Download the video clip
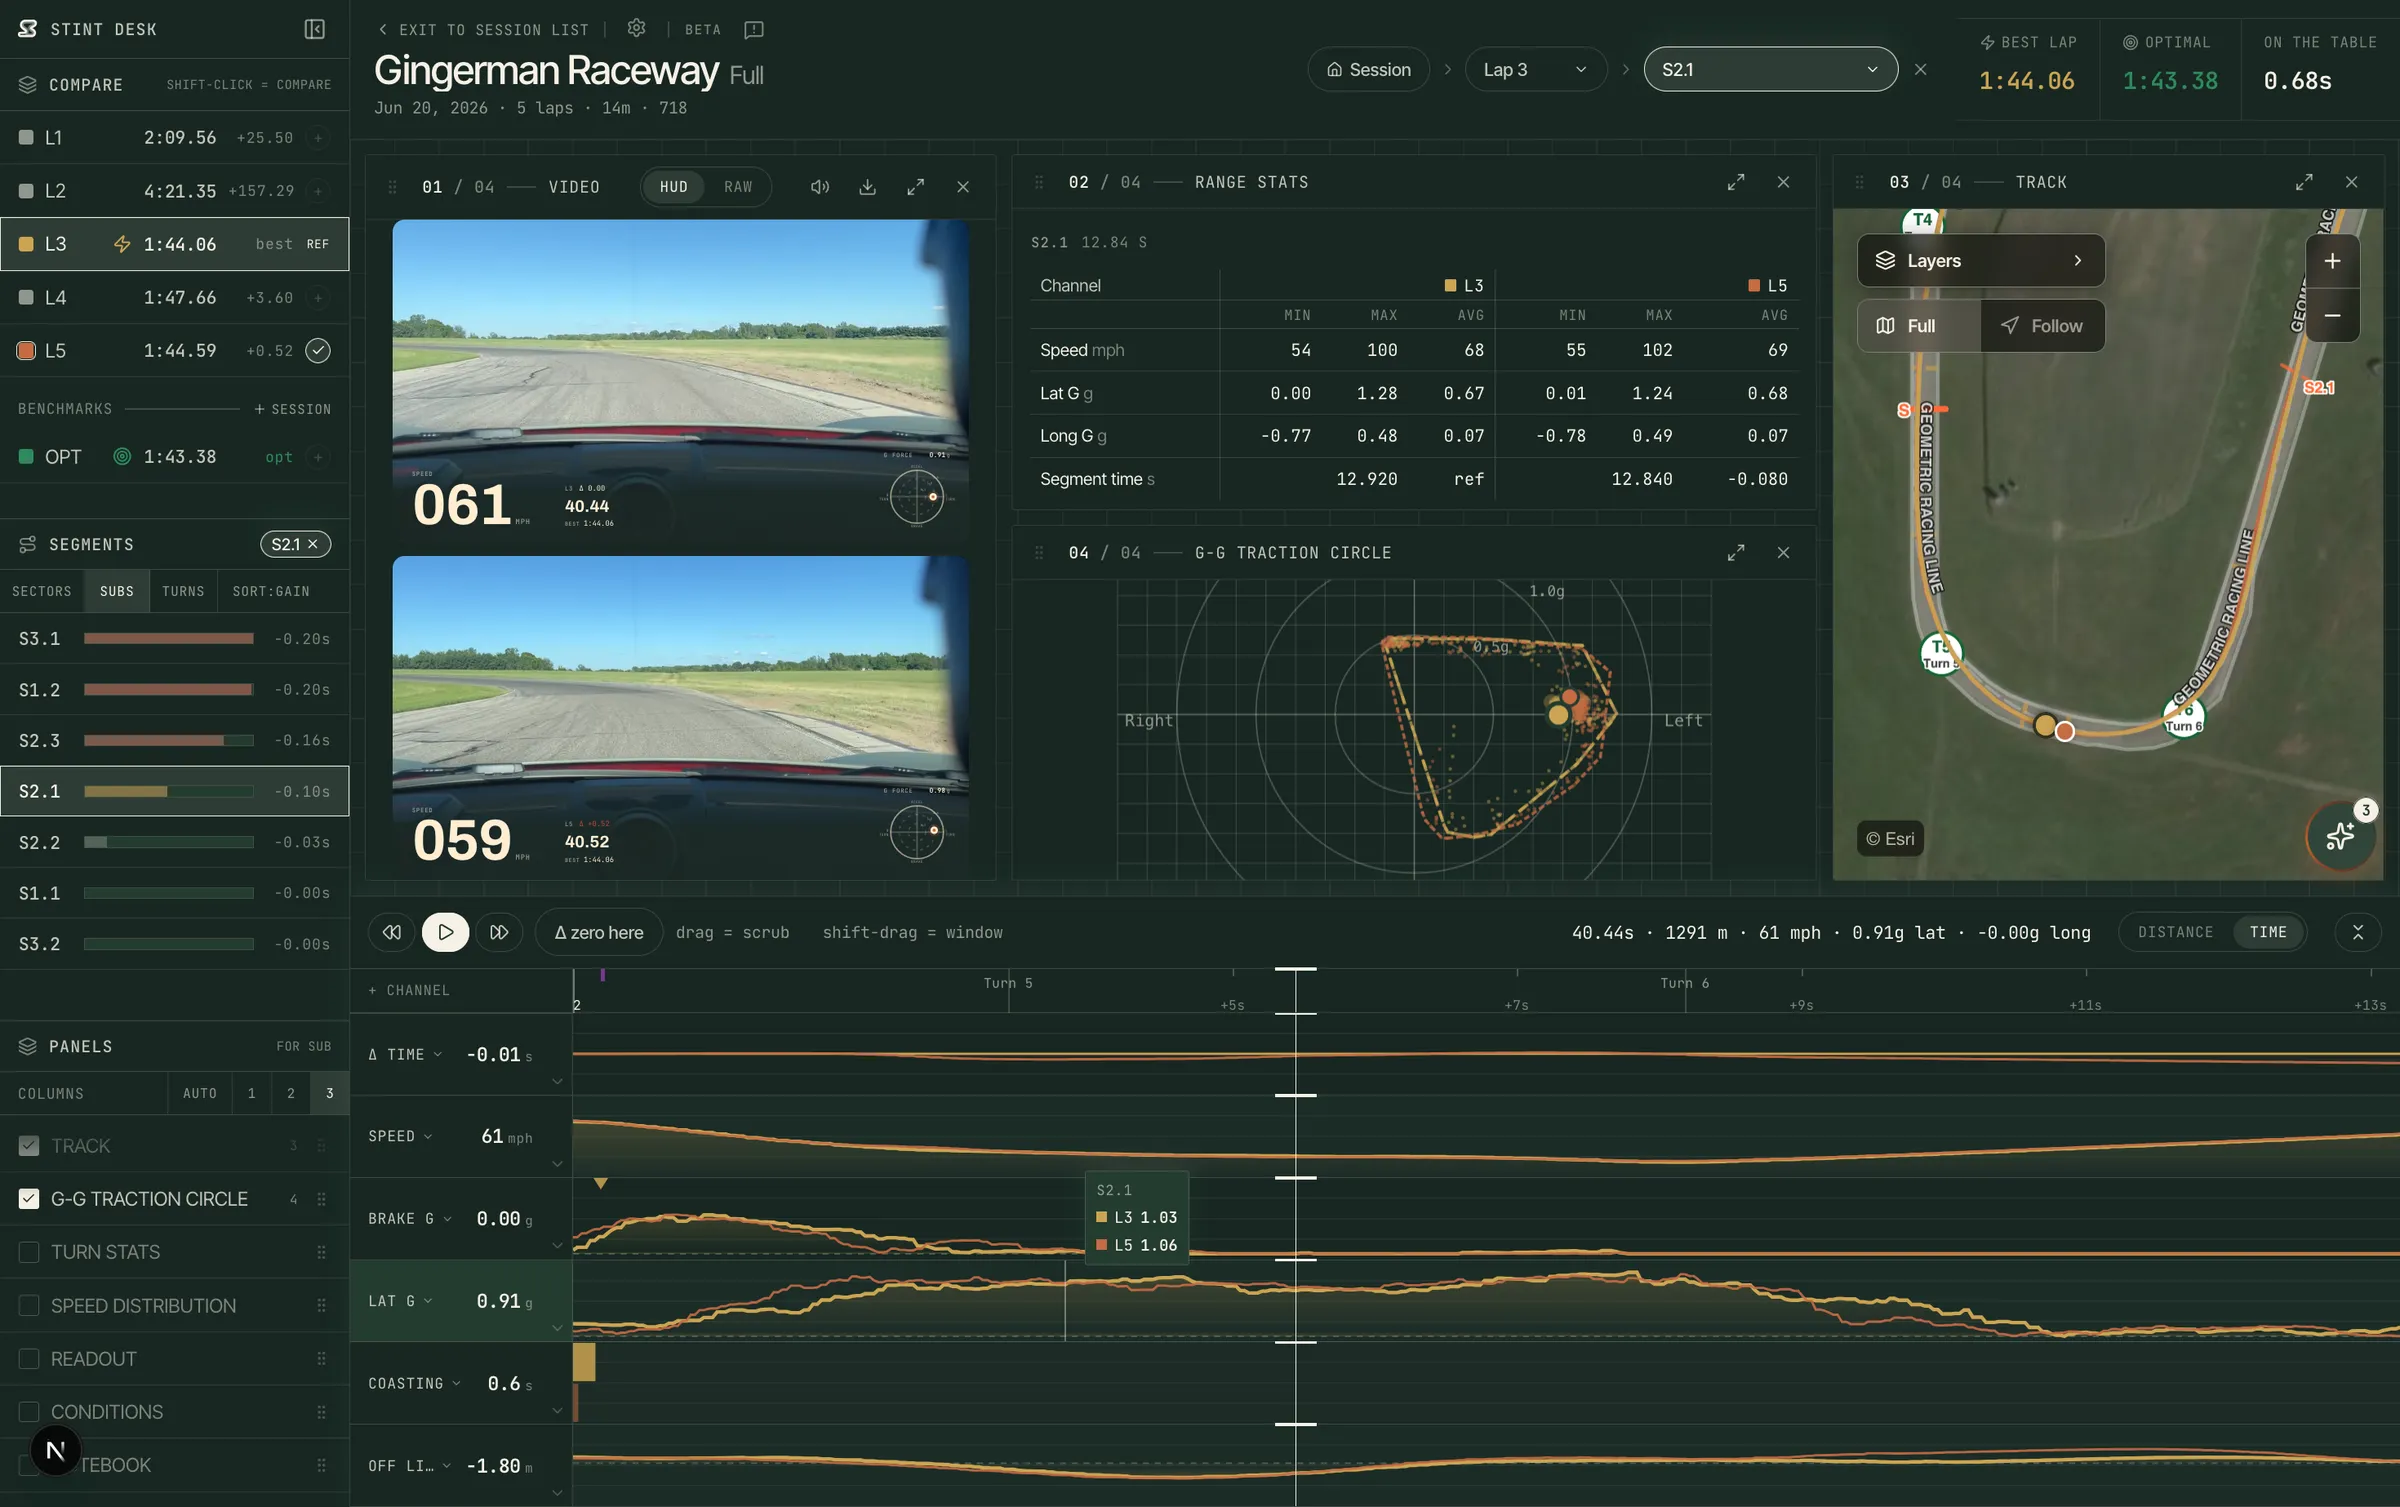This screenshot has height=1507, width=2400. click(867, 187)
